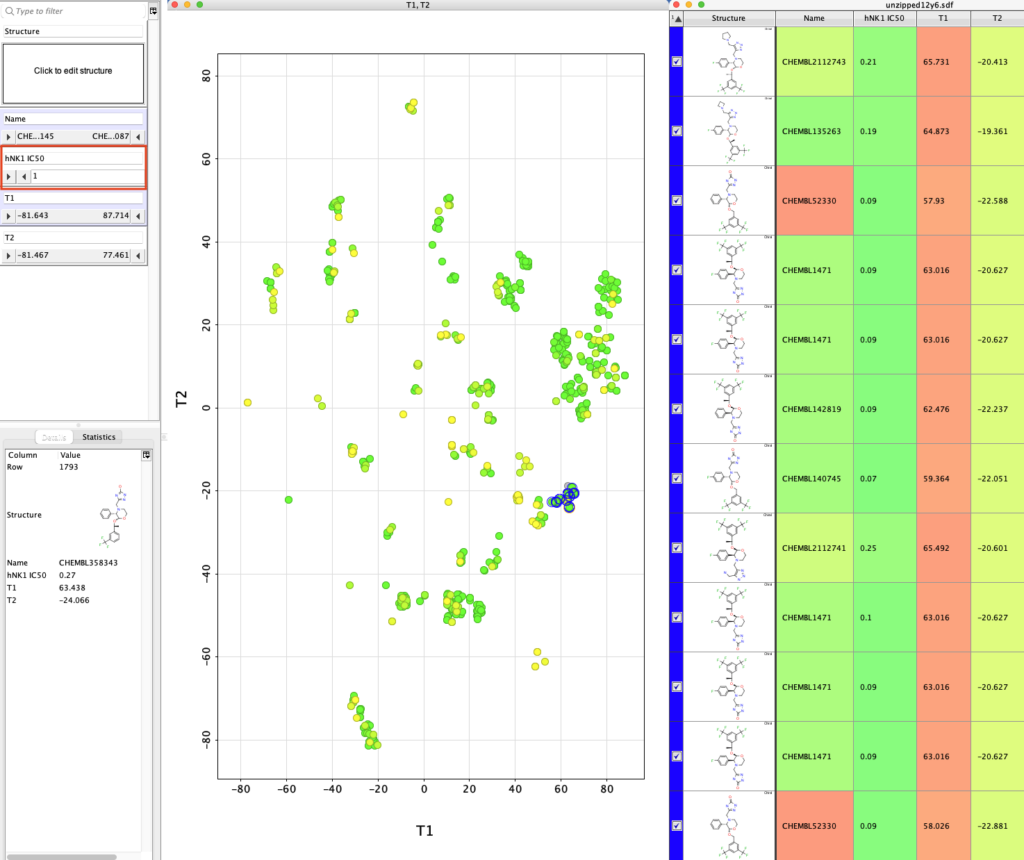Switch to the Details tab

pyautogui.click(x=53, y=437)
